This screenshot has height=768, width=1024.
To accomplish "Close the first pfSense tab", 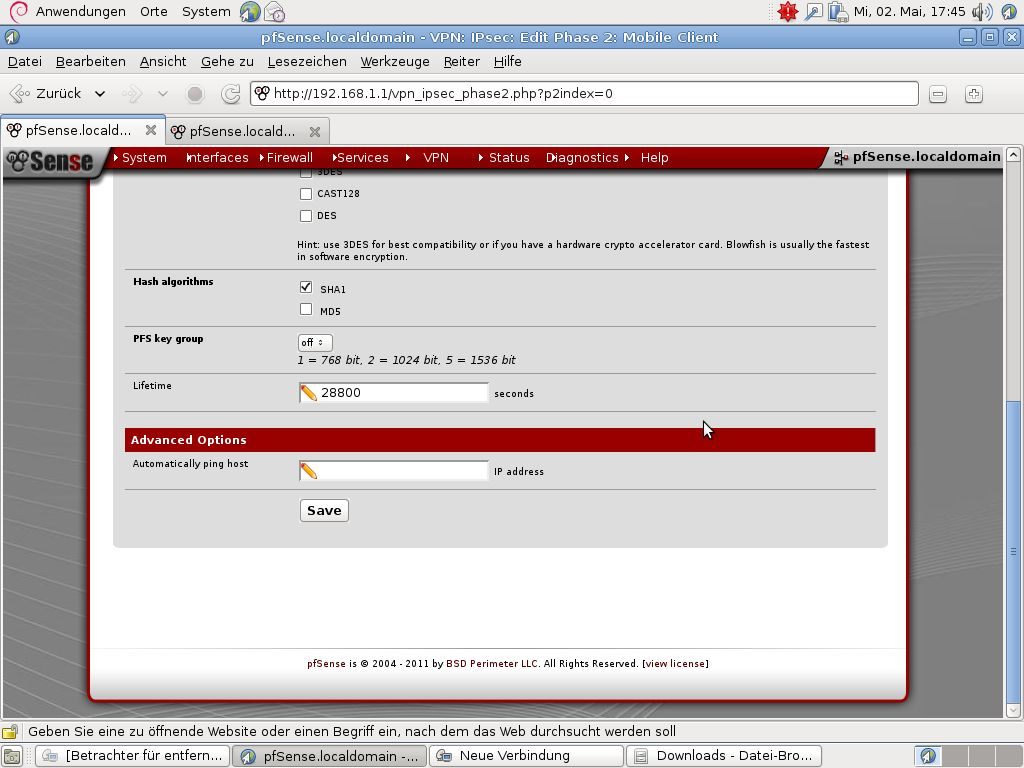I will coord(151,130).
